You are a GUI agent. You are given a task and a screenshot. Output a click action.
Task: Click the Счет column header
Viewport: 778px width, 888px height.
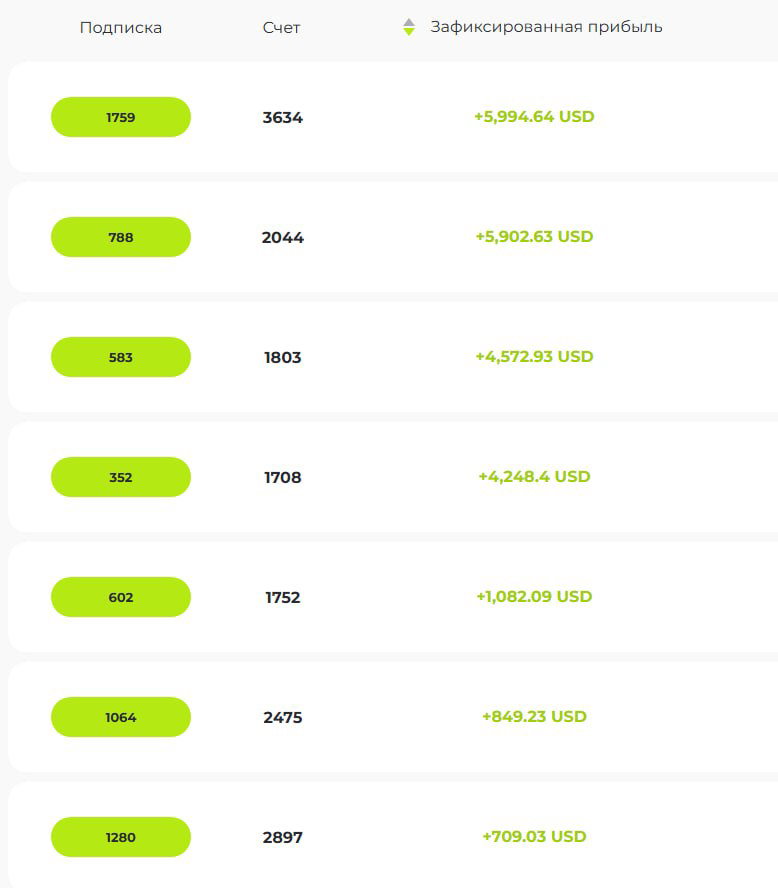click(x=281, y=28)
